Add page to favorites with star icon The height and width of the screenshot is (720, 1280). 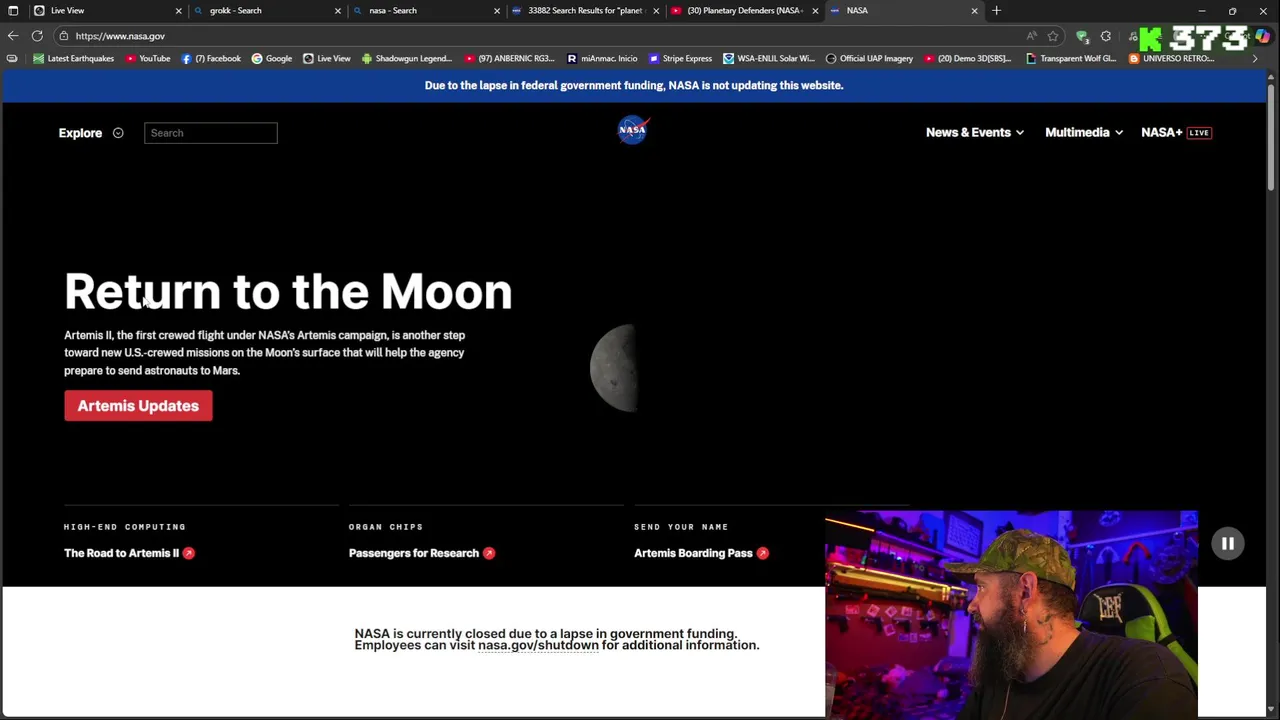pyautogui.click(x=1053, y=36)
